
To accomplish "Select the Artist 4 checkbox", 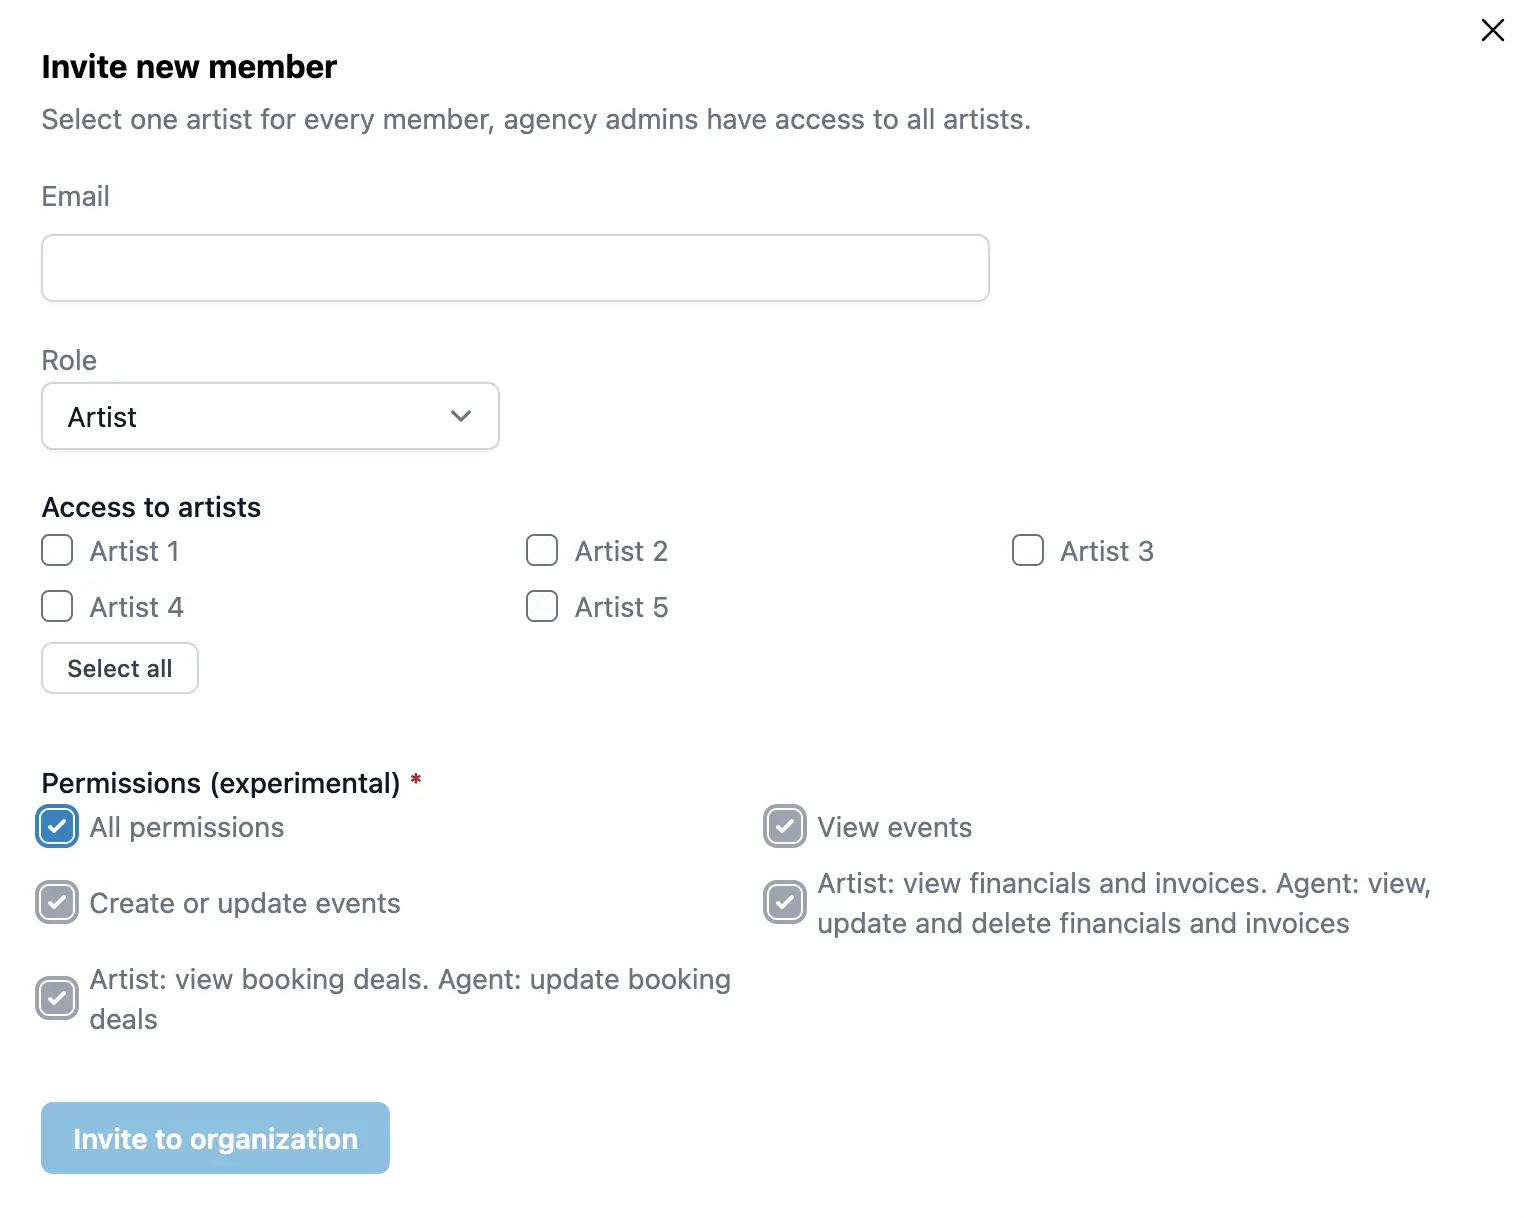I will coord(57,606).
